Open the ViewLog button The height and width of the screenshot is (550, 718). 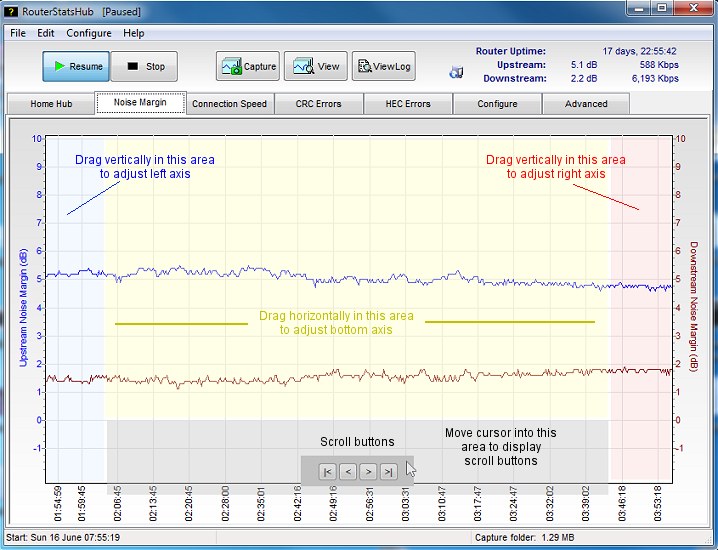(383, 67)
